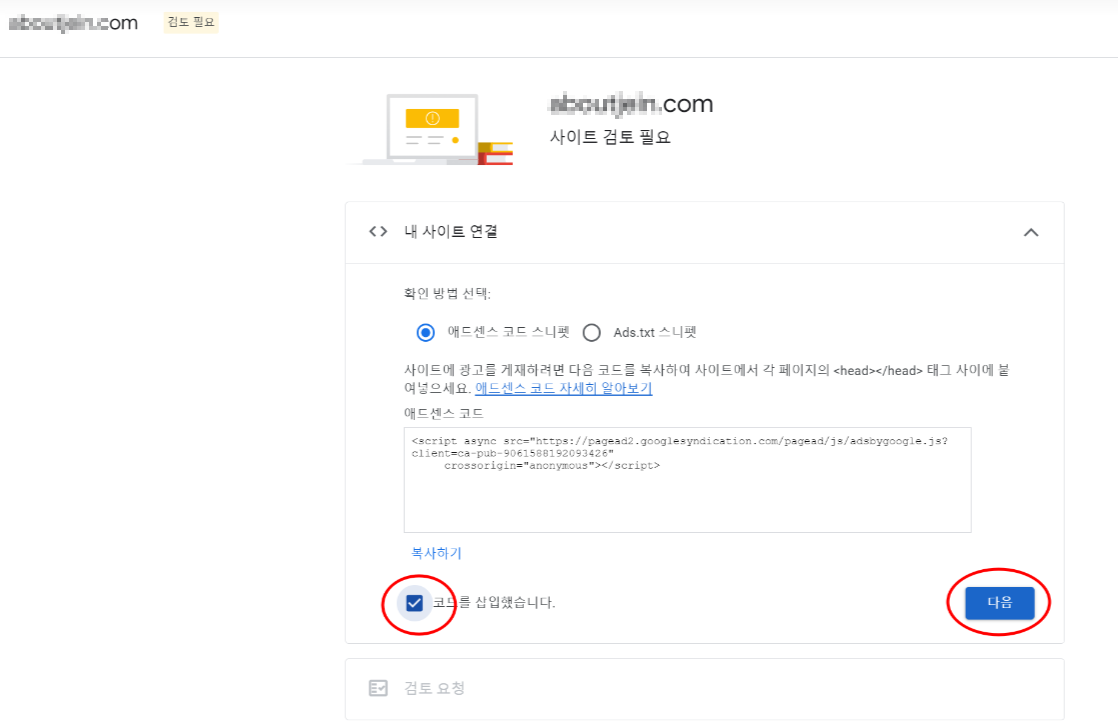
Task: Click the 확인 방법 선택: label
Action: (x=447, y=294)
